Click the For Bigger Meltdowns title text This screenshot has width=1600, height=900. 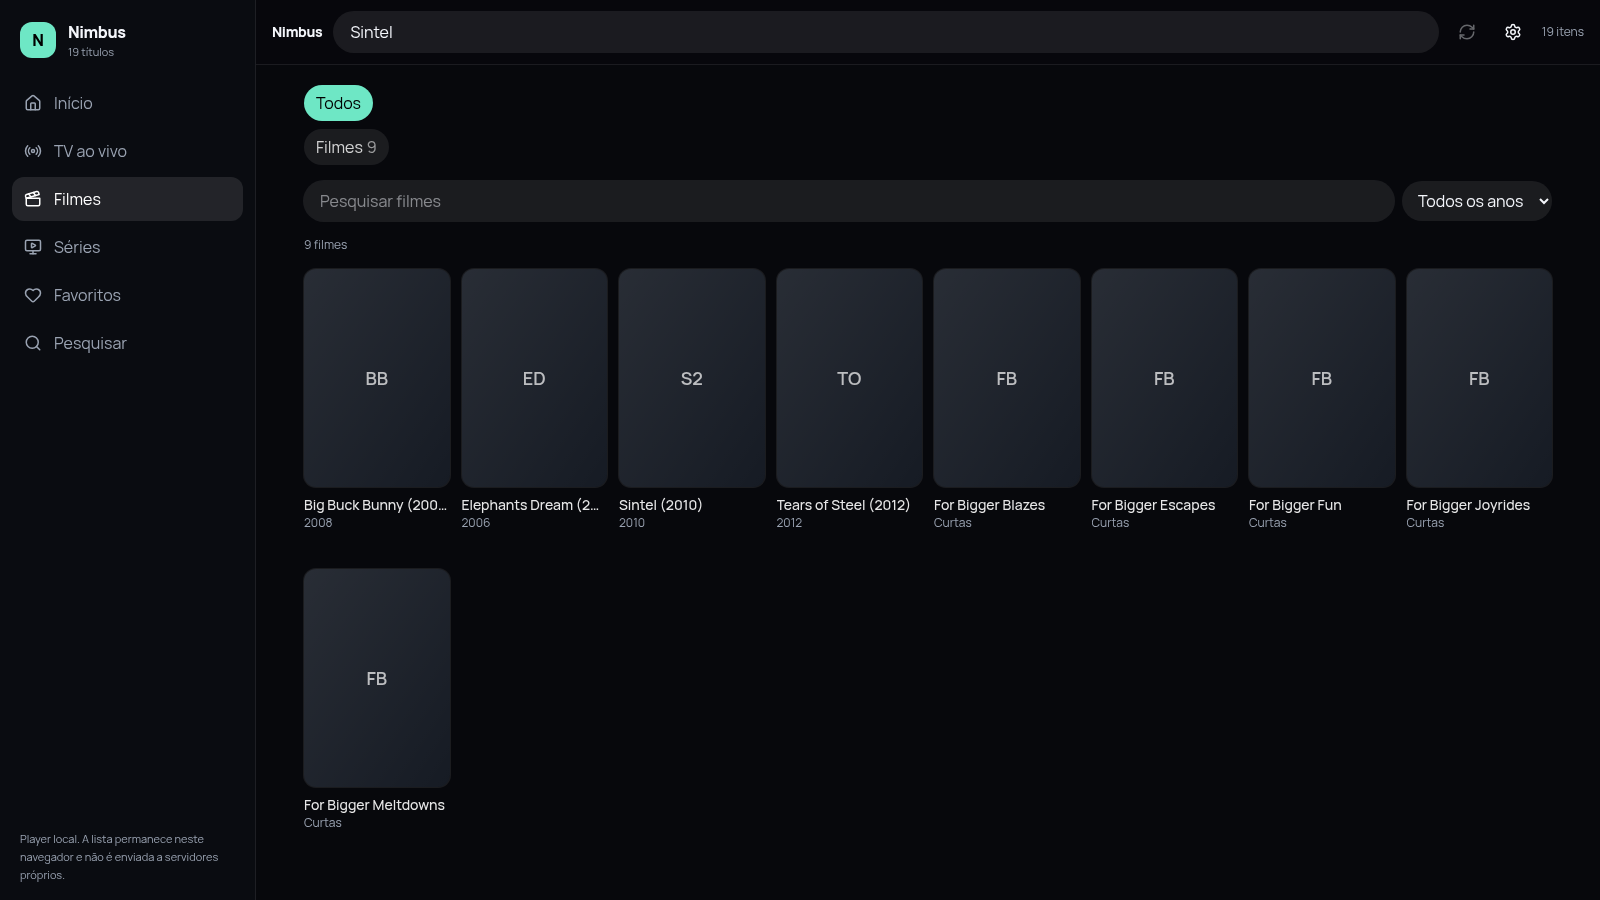click(x=374, y=805)
